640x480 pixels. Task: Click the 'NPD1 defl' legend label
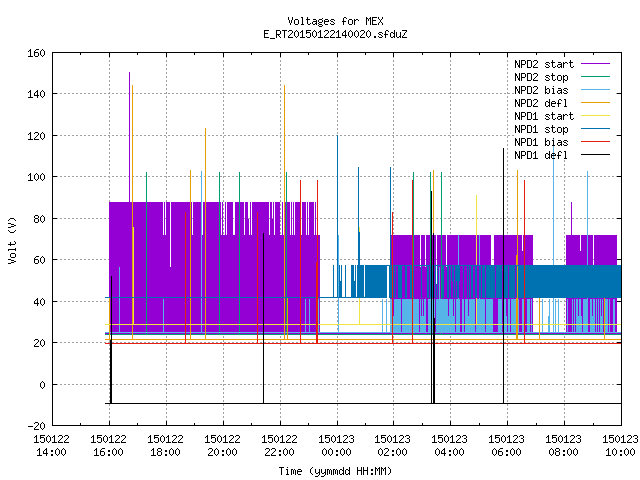541,156
